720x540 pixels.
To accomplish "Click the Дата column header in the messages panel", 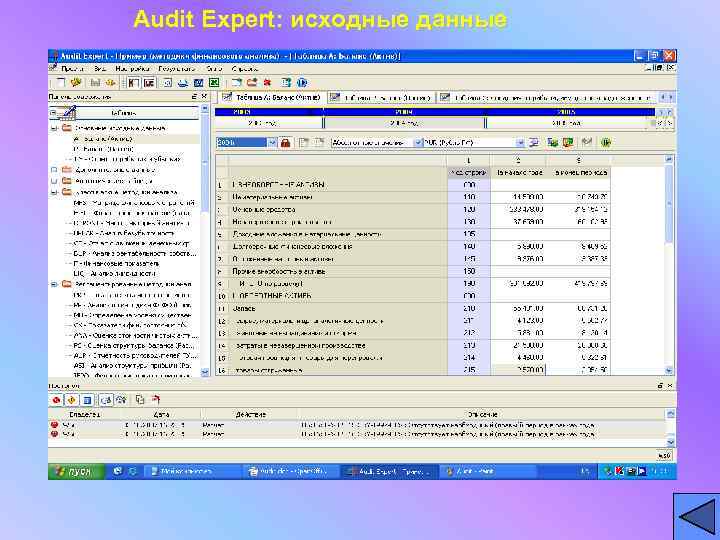I will pyautogui.click(x=161, y=415).
